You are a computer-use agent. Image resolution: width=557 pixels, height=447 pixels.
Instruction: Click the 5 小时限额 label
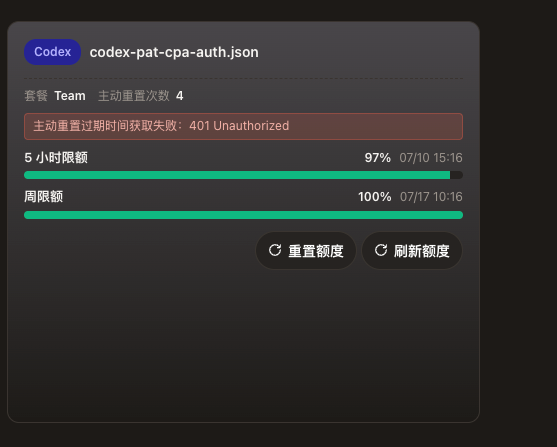pos(56,158)
